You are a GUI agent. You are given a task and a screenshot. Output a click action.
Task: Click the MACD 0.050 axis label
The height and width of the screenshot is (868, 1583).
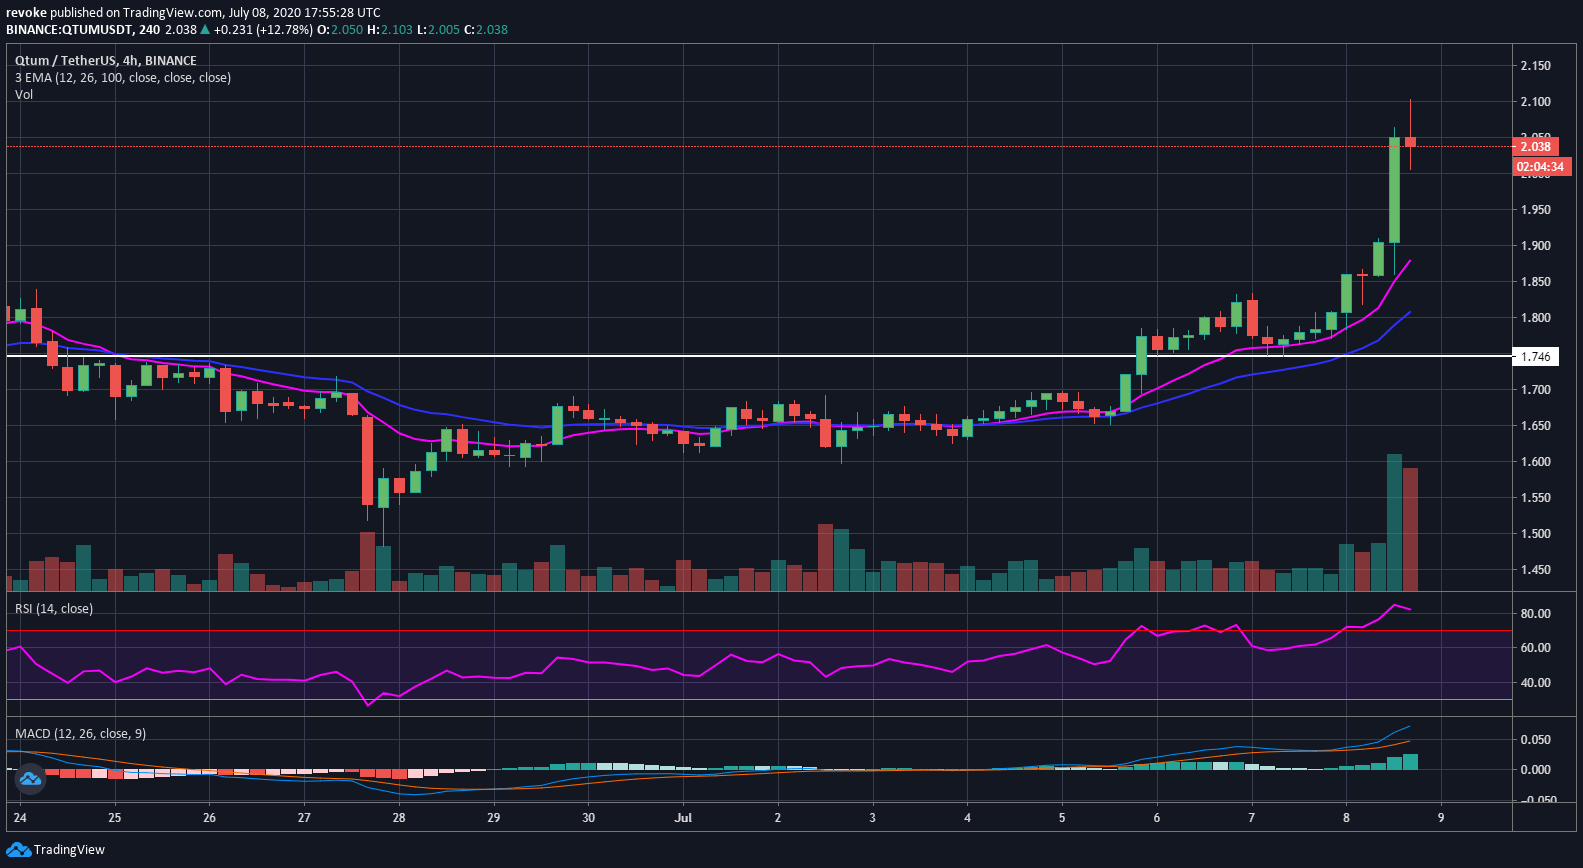coord(1535,740)
